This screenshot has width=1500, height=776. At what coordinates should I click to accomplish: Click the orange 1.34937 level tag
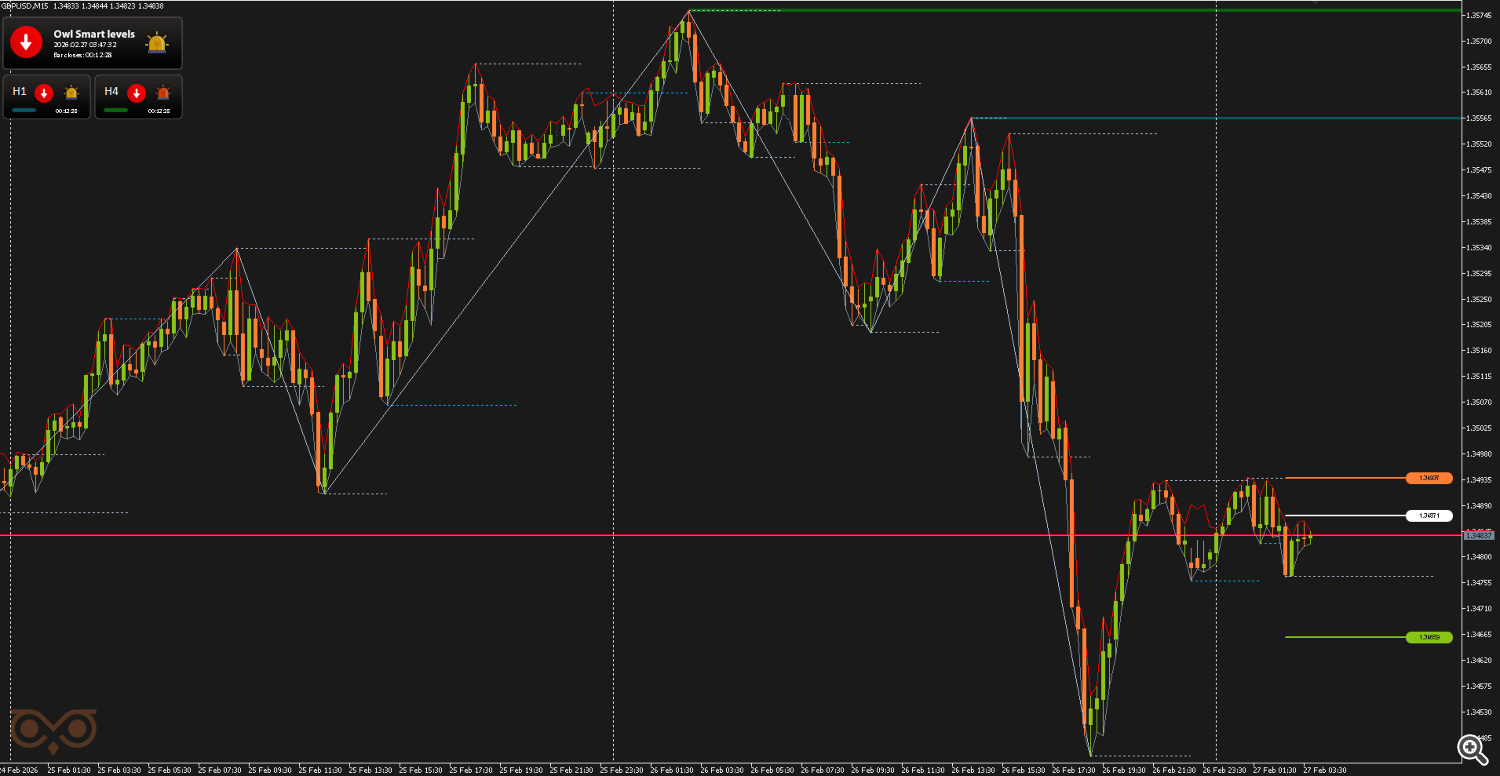(1429, 478)
